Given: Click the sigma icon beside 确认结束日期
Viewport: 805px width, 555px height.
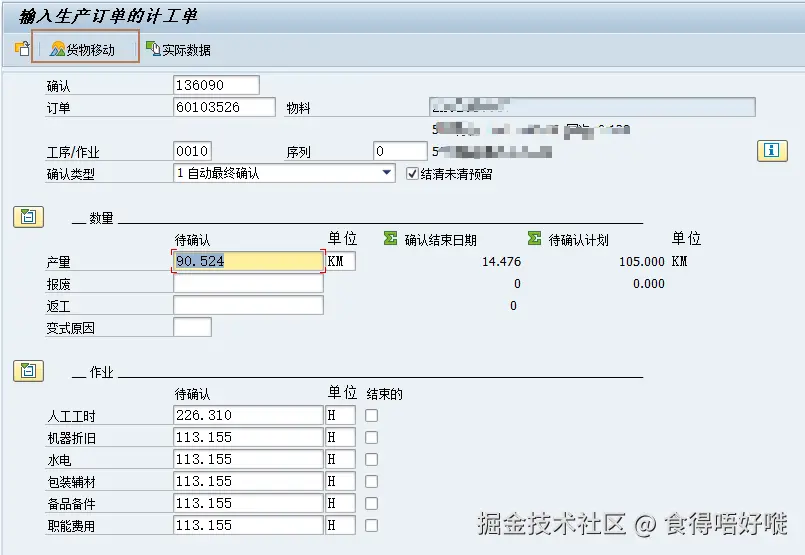Looking at the screenshot, I should click(390, 239).
